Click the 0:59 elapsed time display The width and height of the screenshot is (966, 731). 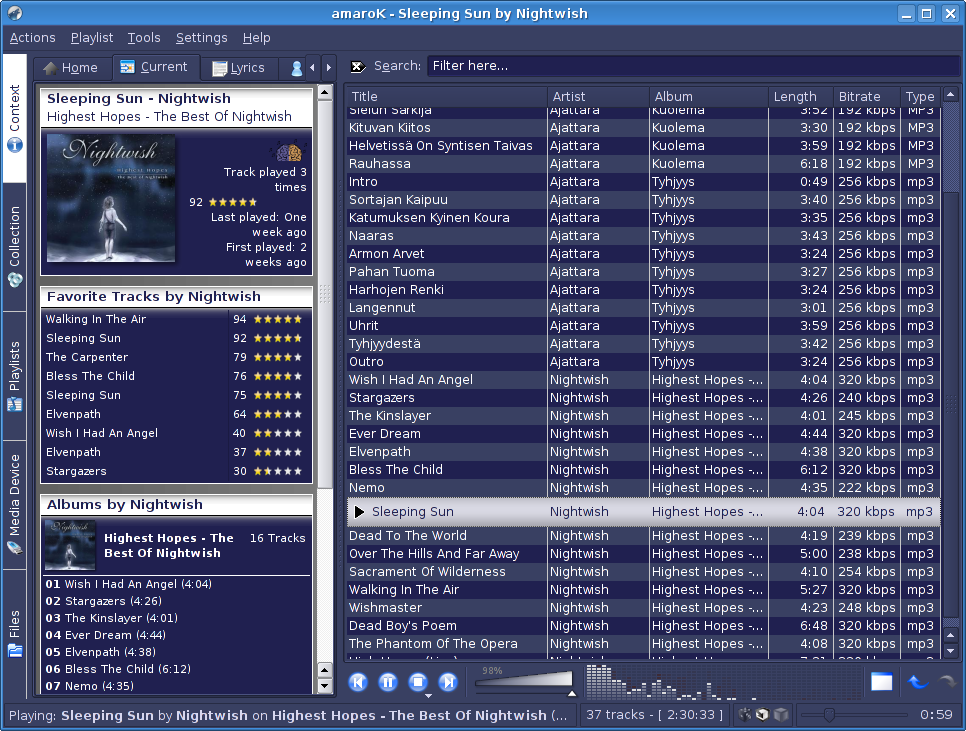(936, 714)
